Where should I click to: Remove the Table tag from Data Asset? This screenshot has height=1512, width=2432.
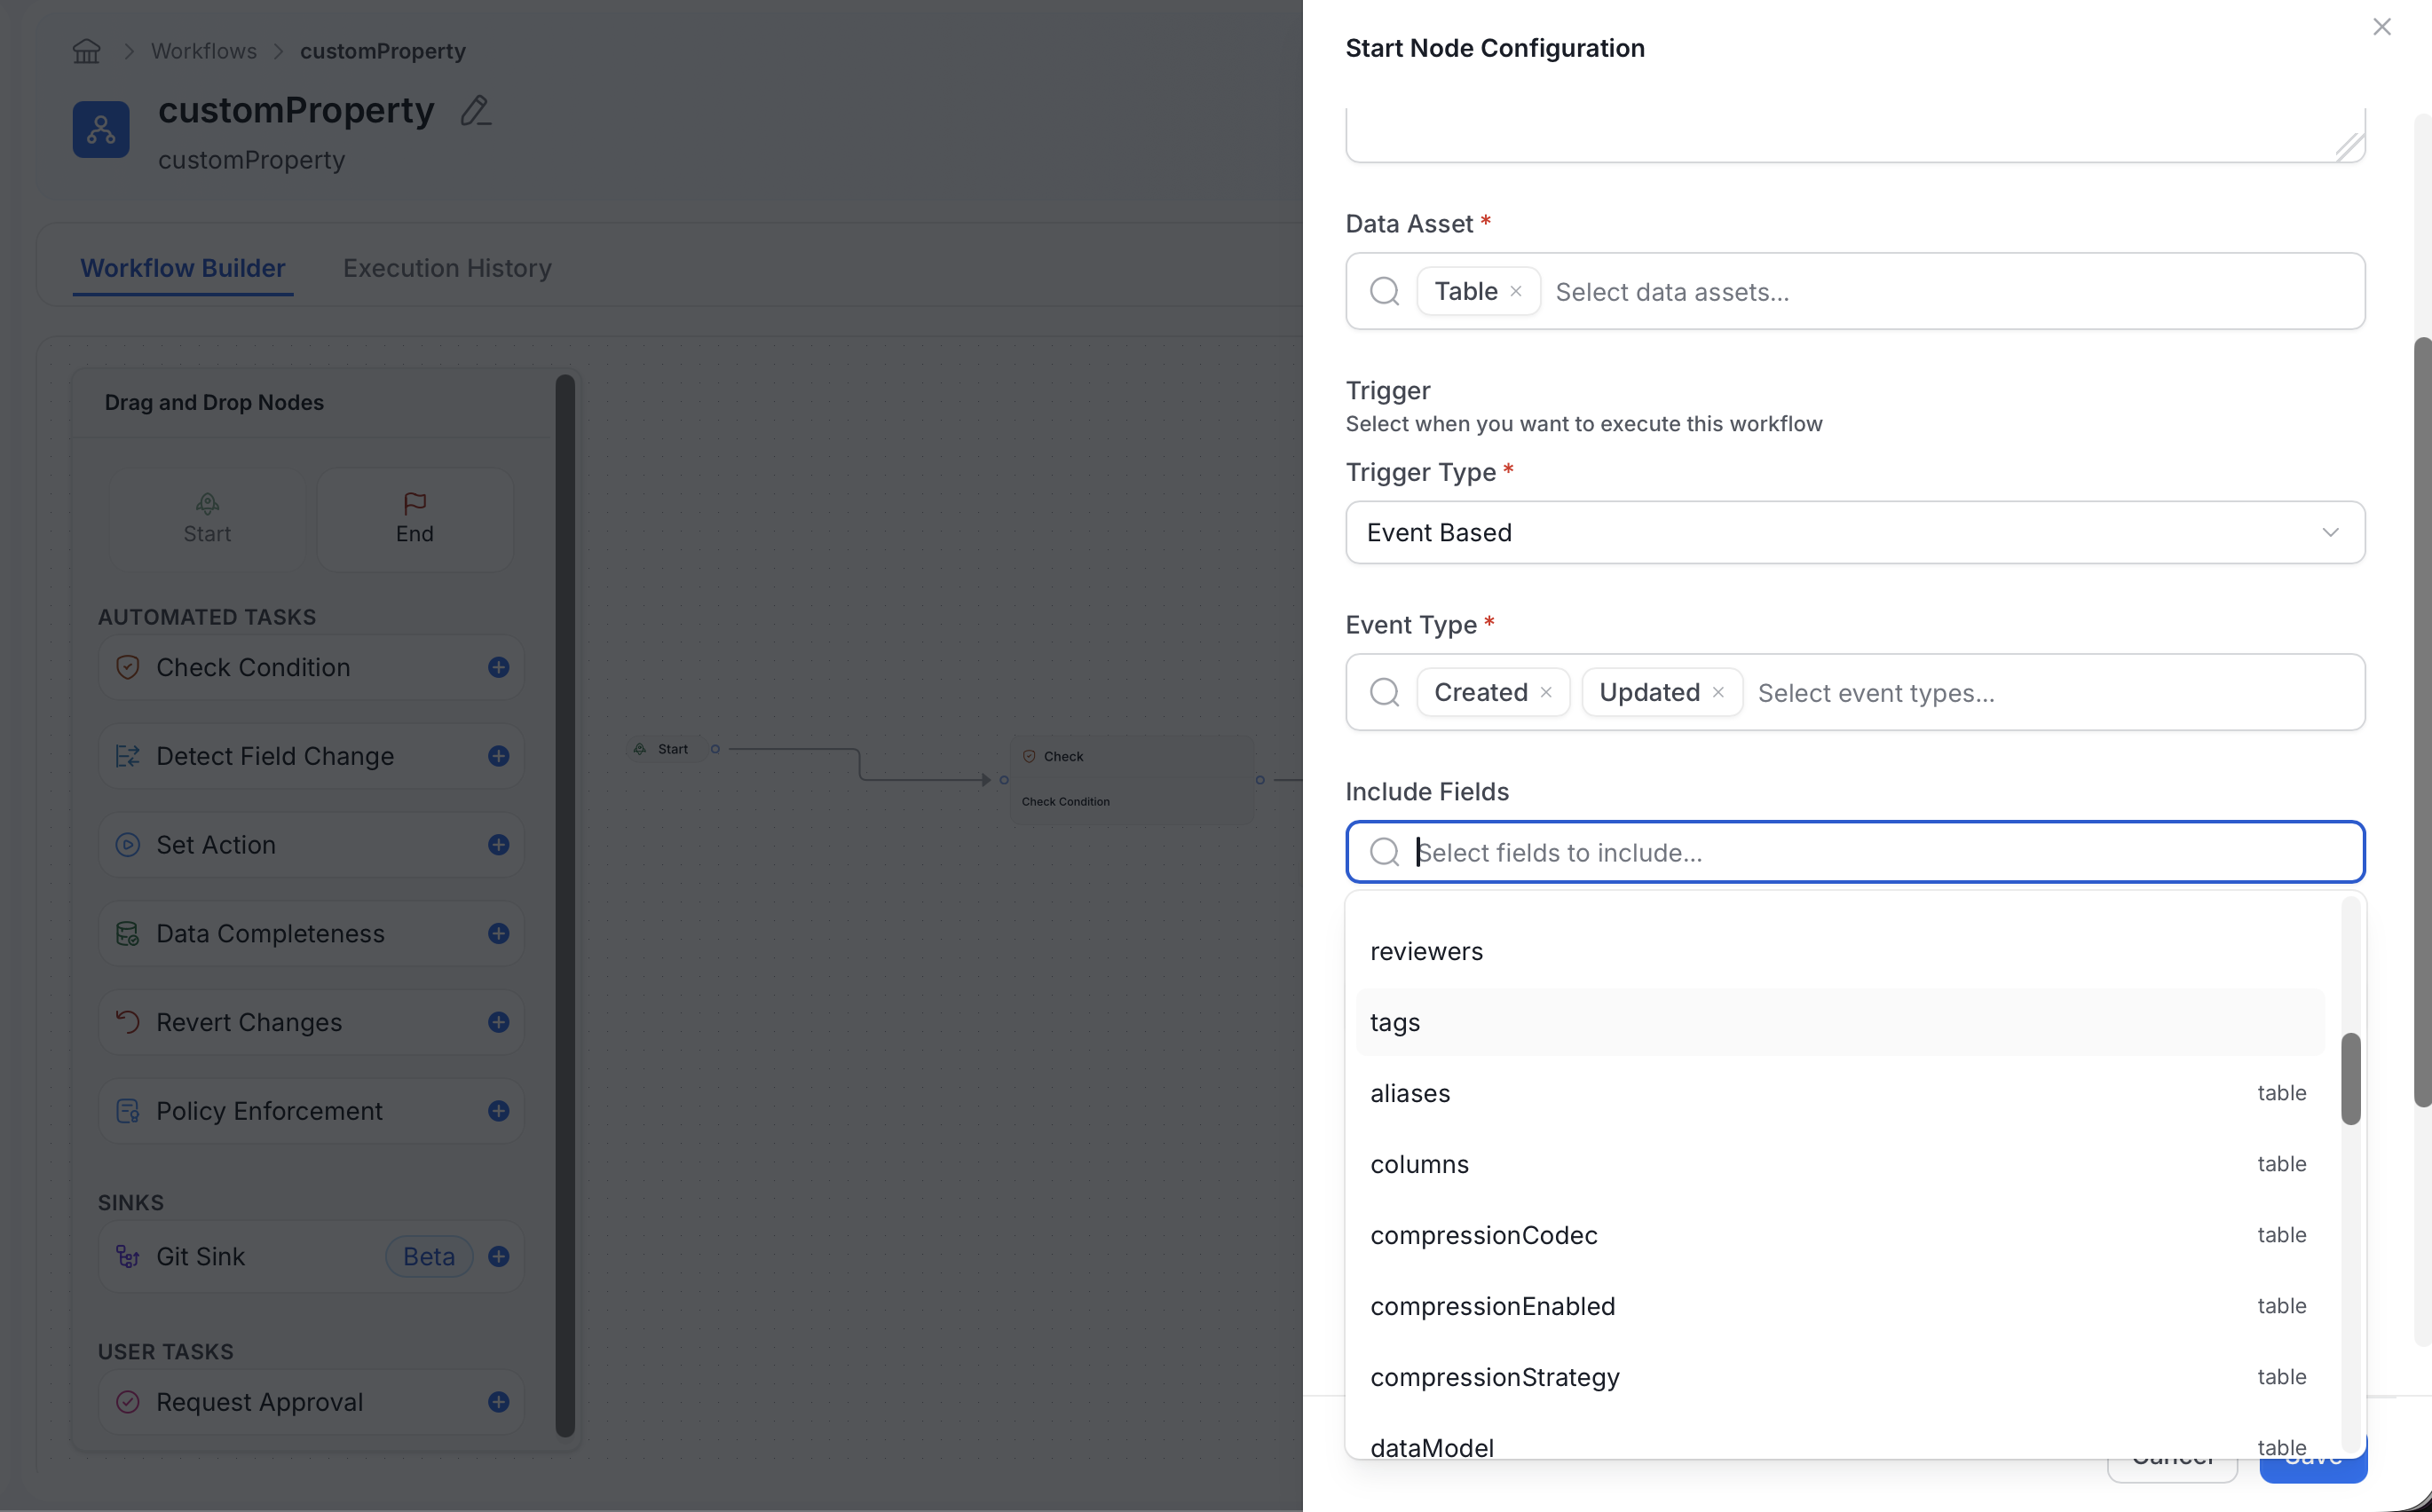[1516, 291]
